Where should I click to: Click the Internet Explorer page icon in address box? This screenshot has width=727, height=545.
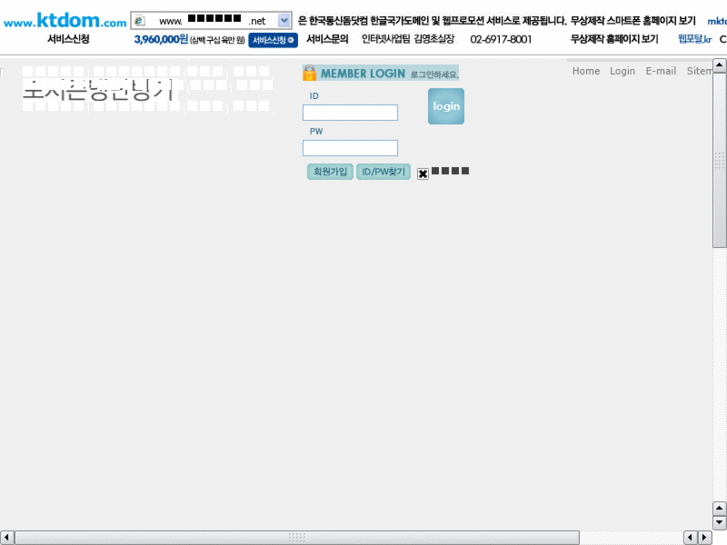139,21
